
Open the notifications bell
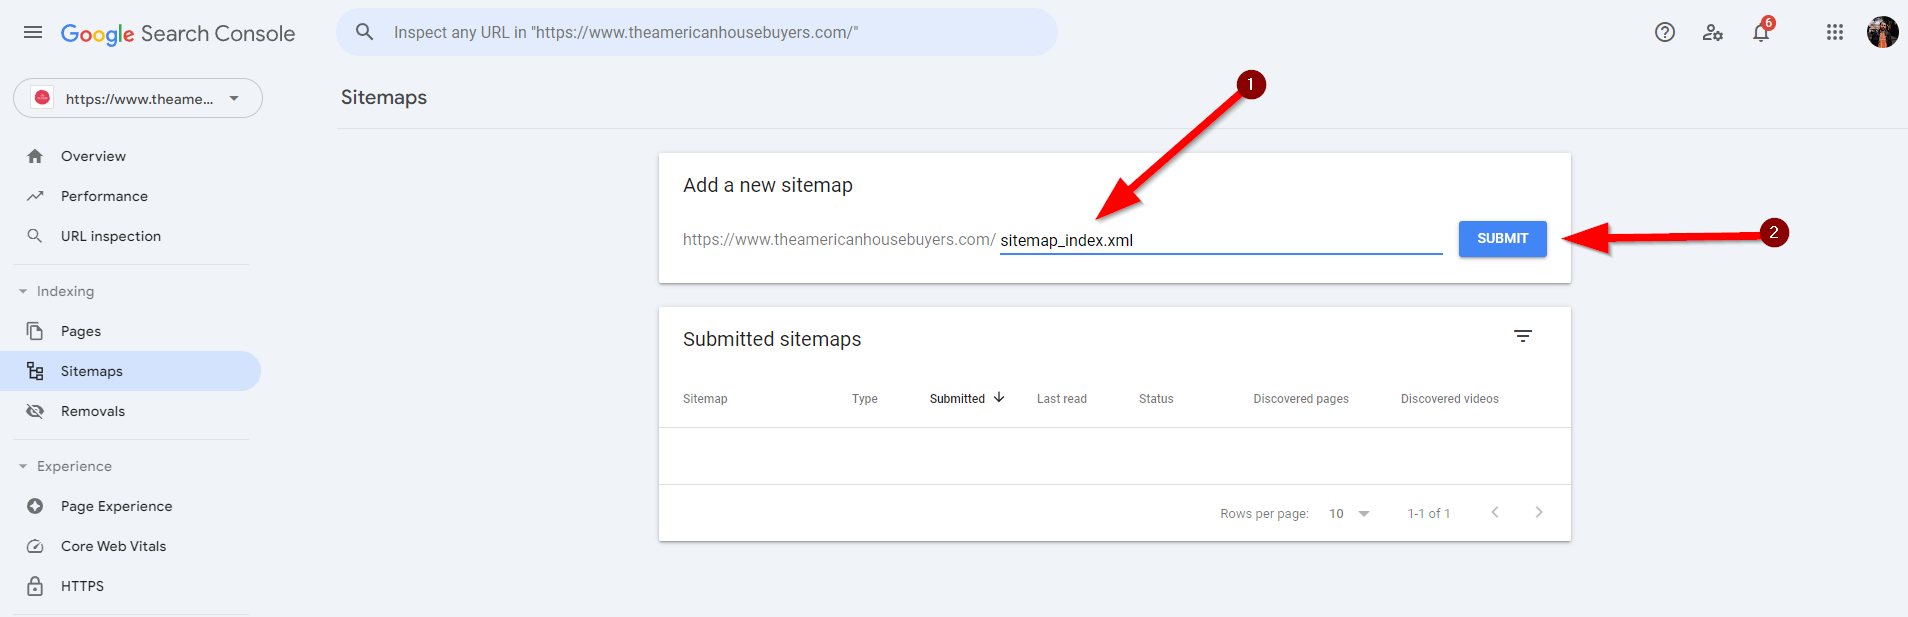[x=1761, y=32]
